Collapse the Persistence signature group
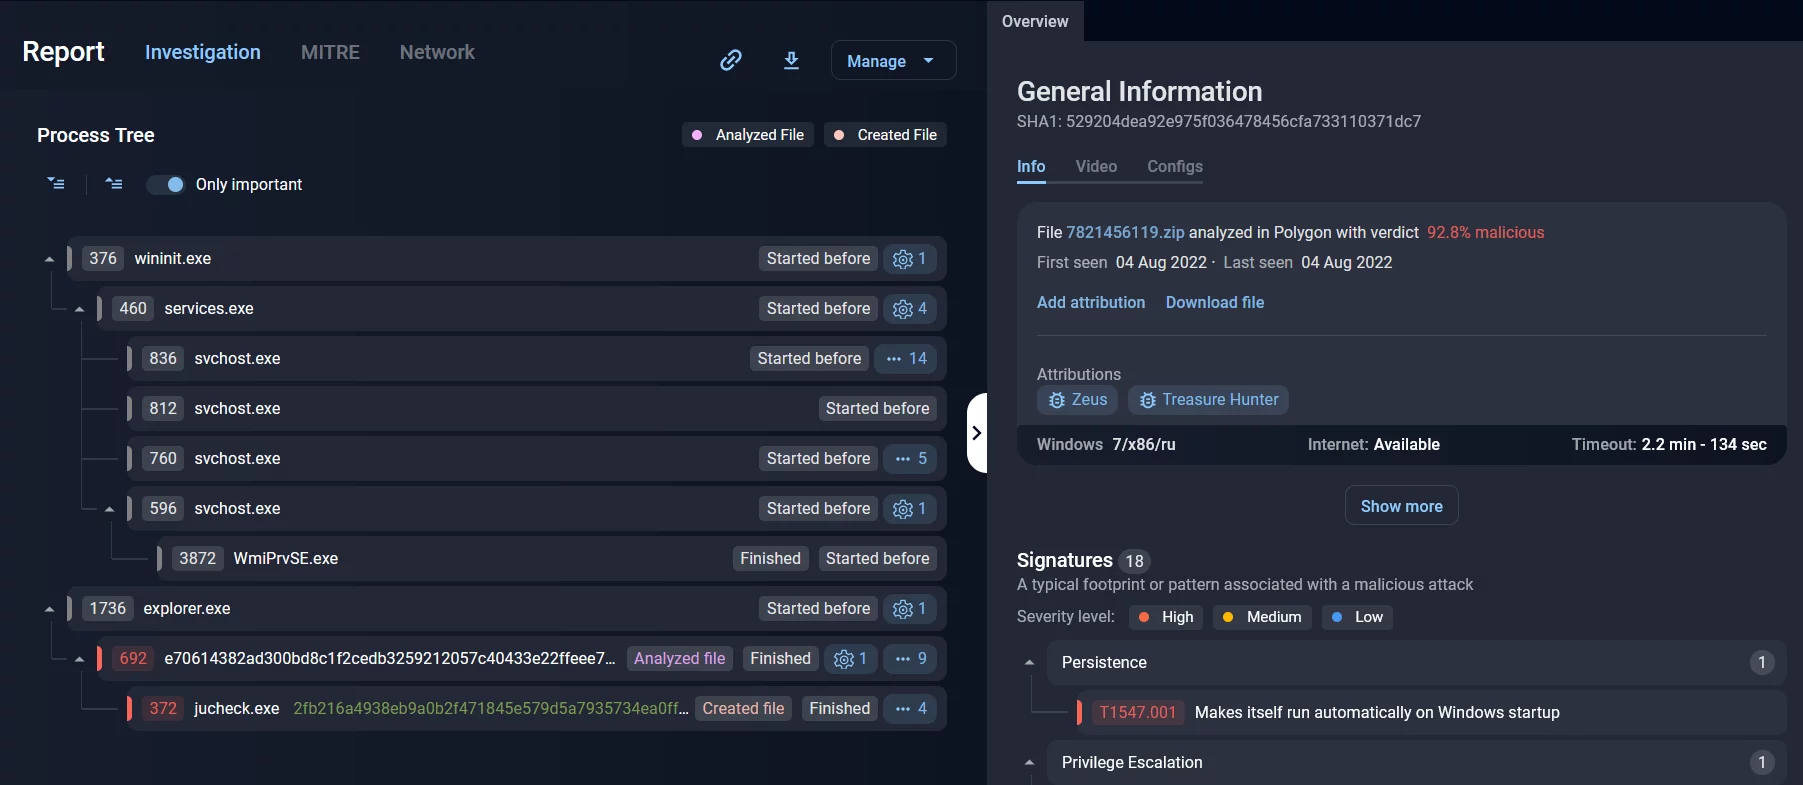The height and width of the screenshot is (785, 1803). (1029, 662)
